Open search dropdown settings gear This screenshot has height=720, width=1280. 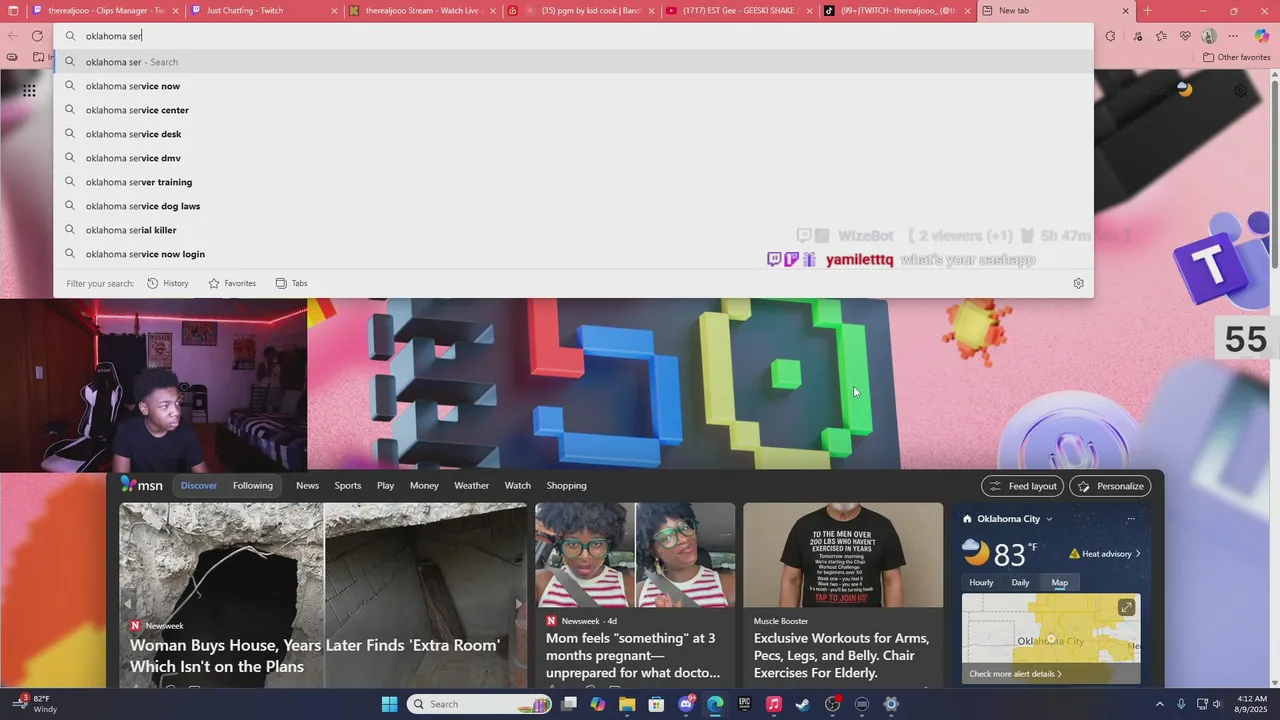pyautogui.click(x=1078, y=283)
